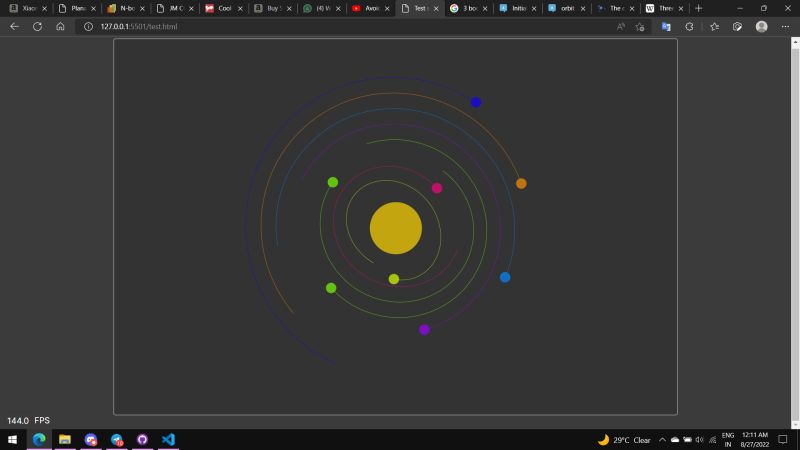The height and width of the screenshot is (450, 800).
Task: Open the Telegram taskbar icon
Action: point(116,439)
